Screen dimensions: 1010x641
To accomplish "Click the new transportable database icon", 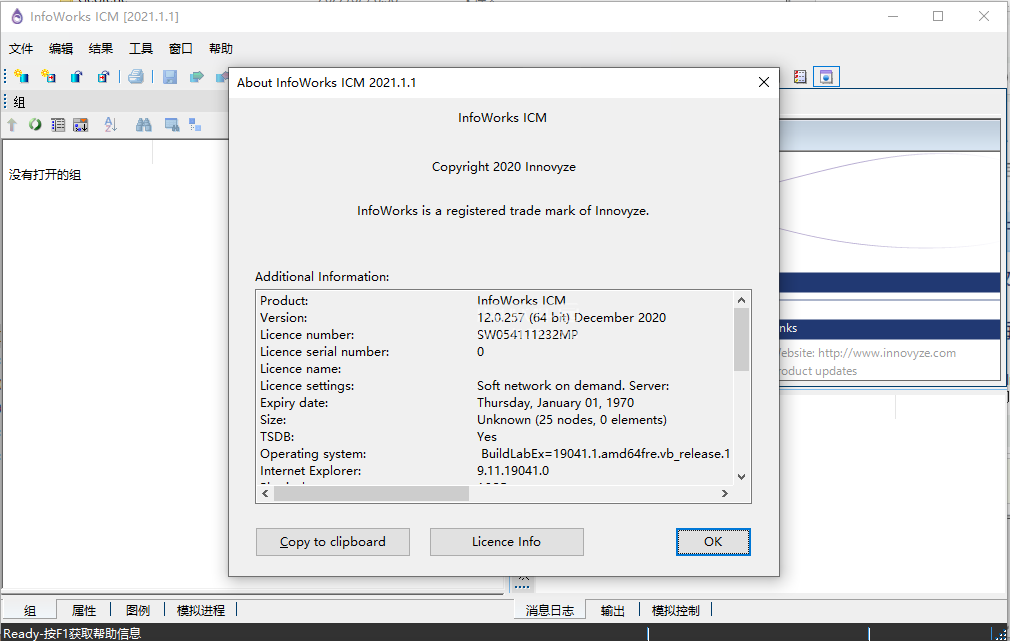I will [x=48, y=77].
